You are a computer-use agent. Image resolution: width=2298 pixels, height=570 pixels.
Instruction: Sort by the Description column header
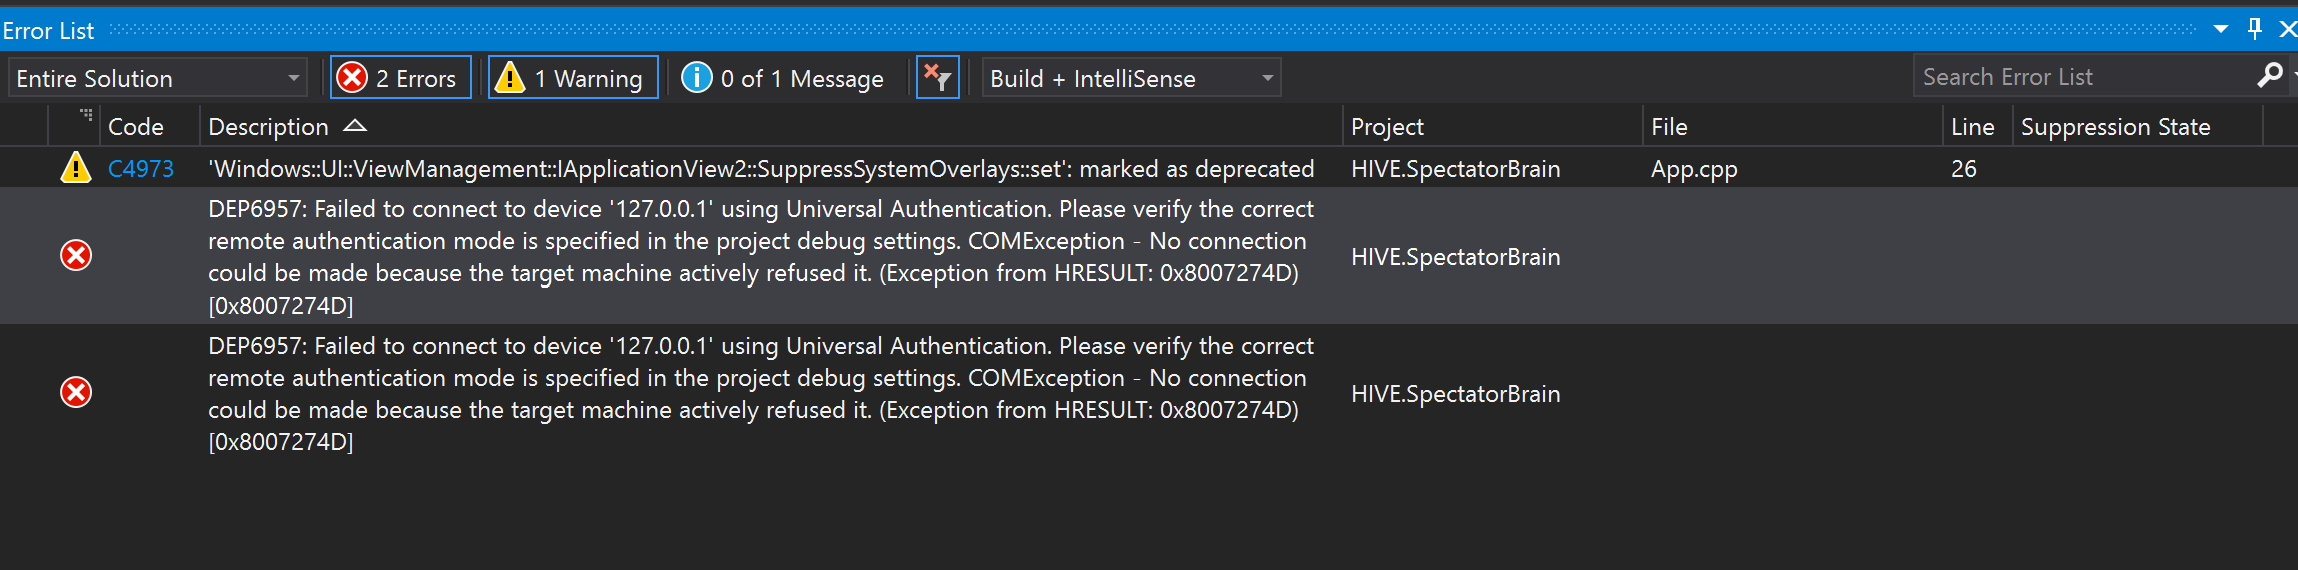[x=268, y=127]
